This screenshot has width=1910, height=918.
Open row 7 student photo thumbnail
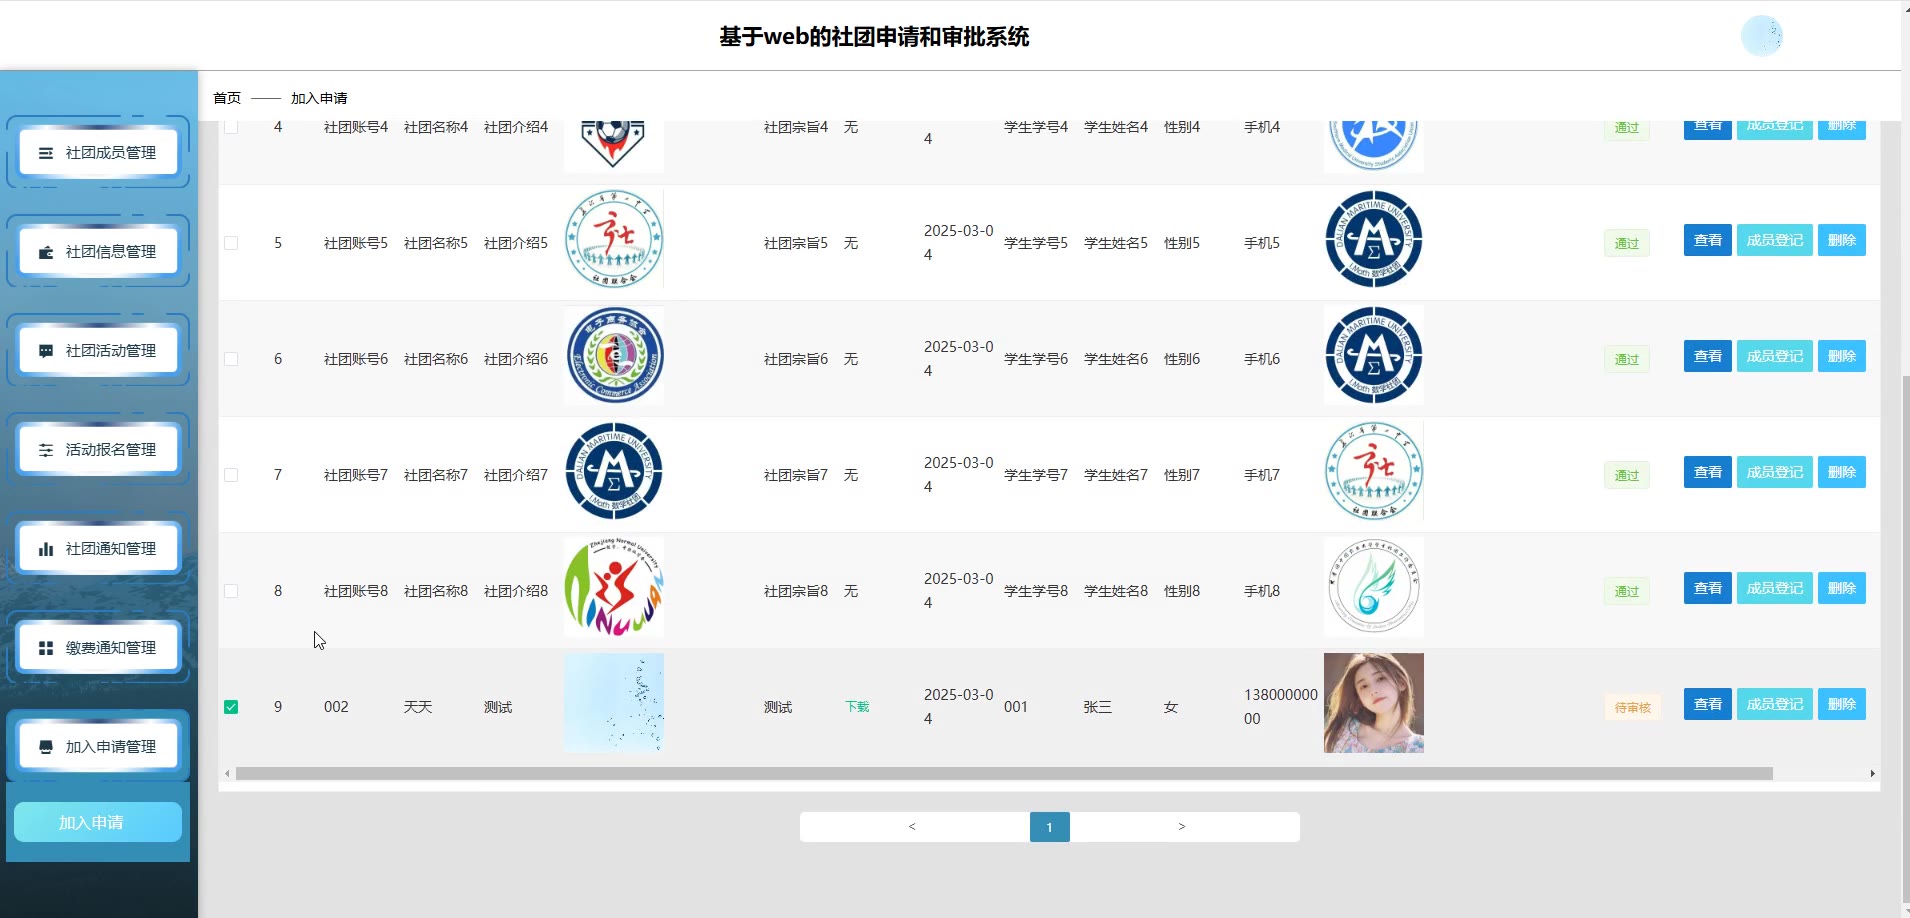[x=1374, y=471]
